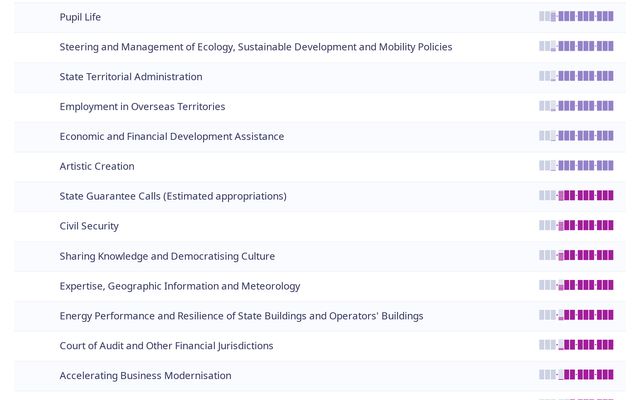Click bar indicator for Sharing Knowledge and Democratising Culture
This screenshot has height=400, width=640.
pyautogui.click(x=576, y=256)
